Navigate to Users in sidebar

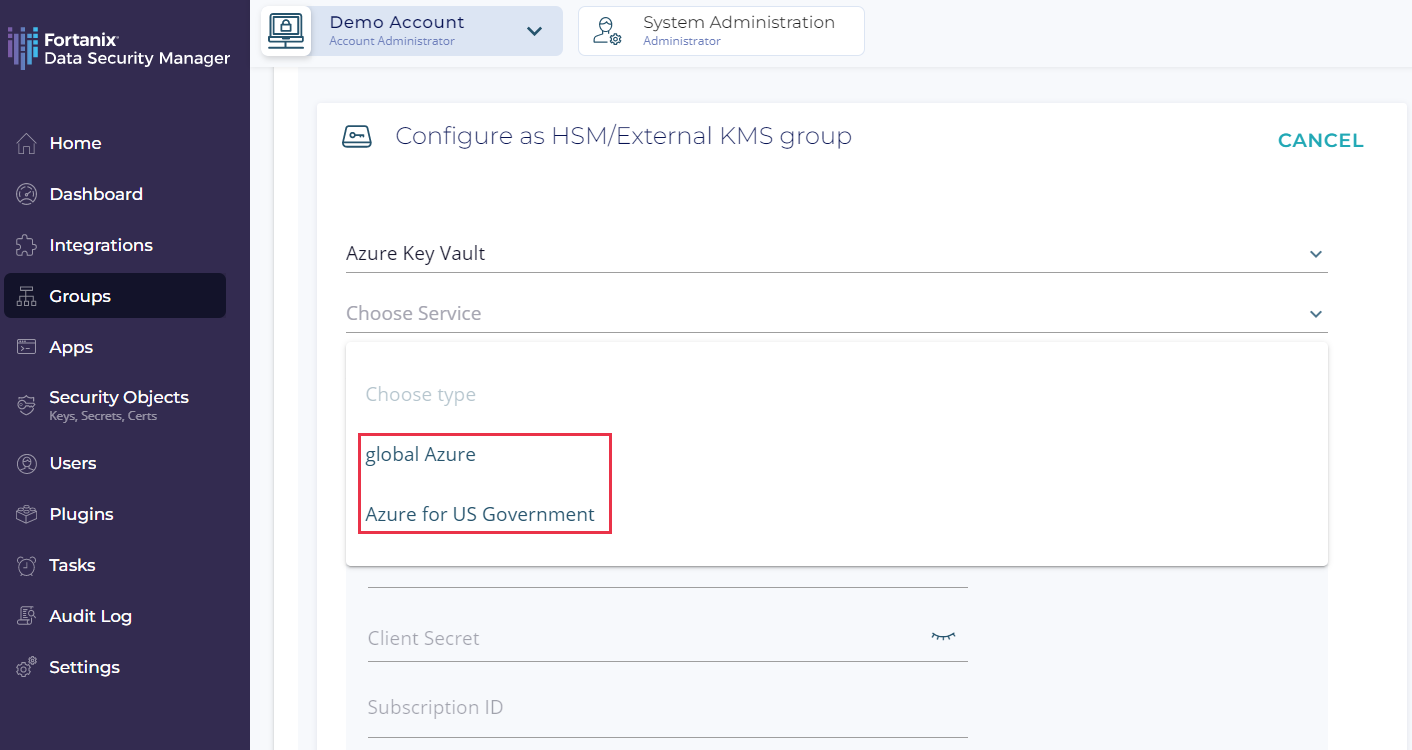73,463
